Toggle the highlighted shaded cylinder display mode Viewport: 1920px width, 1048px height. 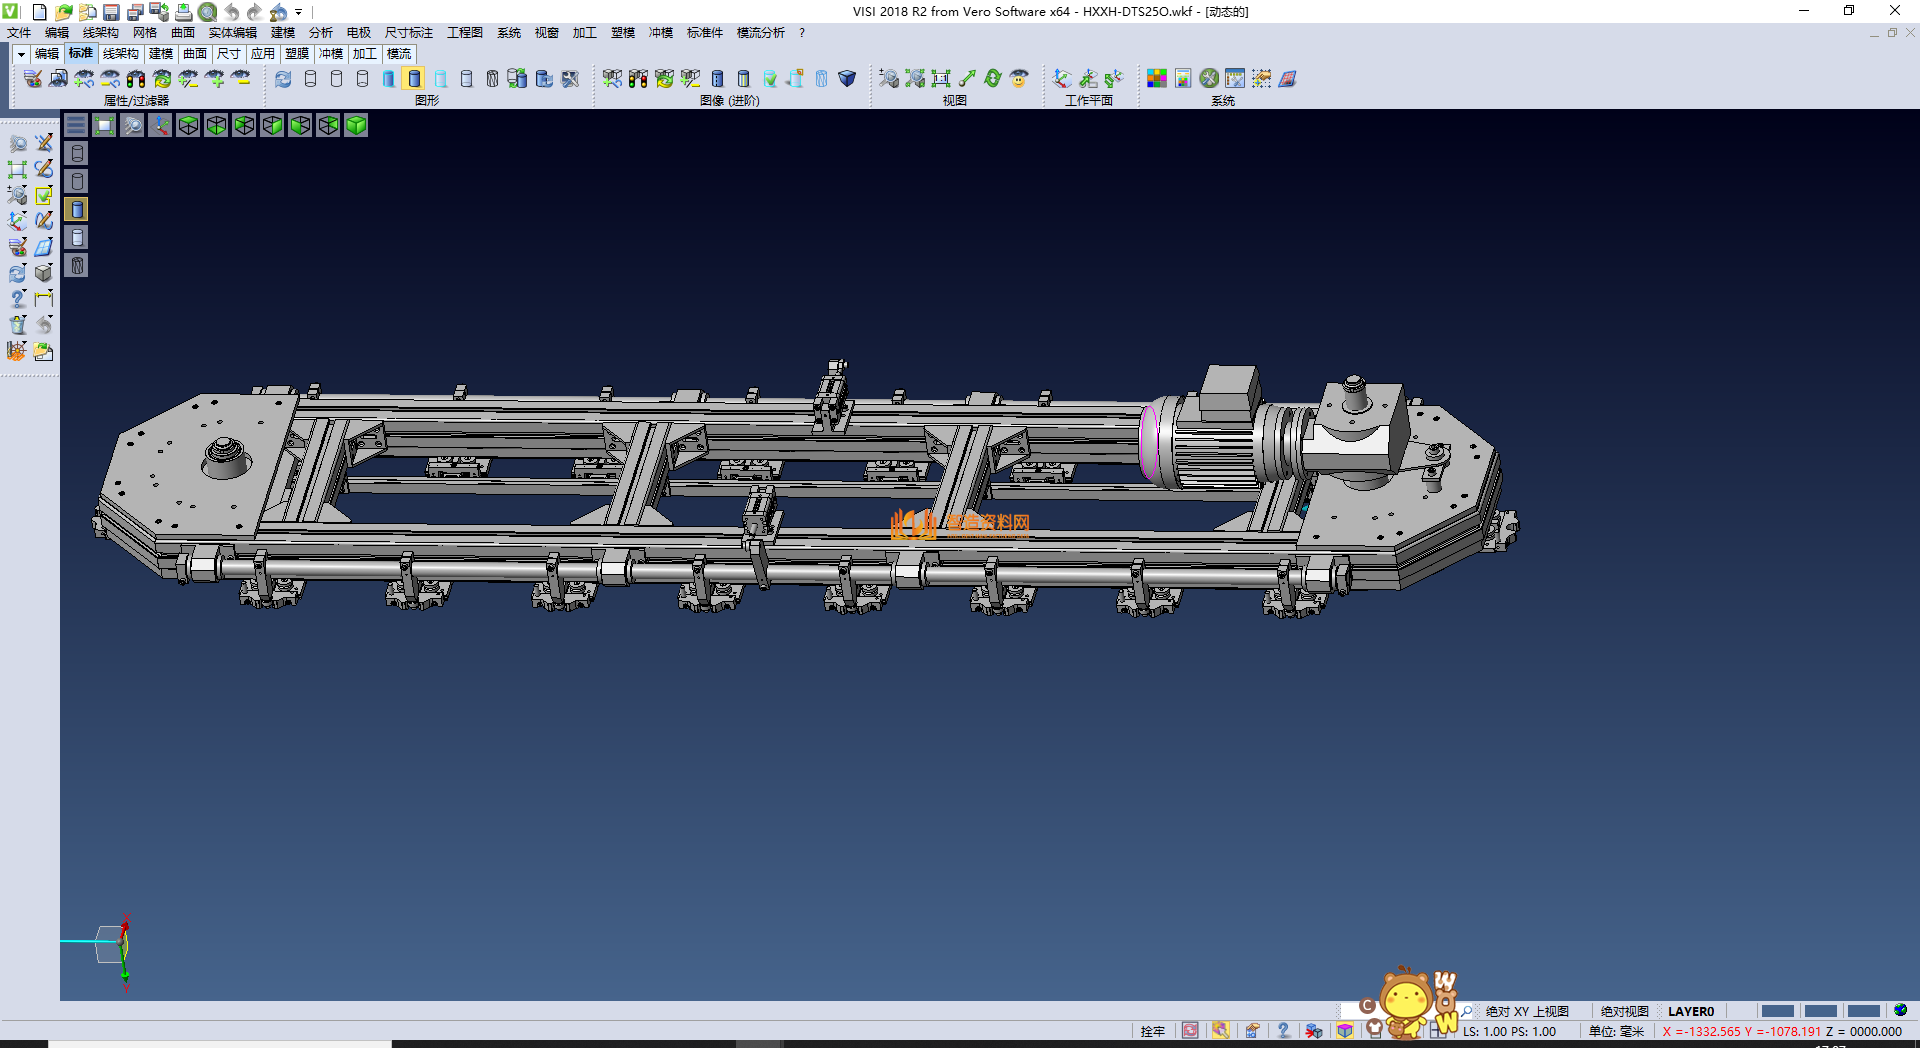tap(415, 79)
